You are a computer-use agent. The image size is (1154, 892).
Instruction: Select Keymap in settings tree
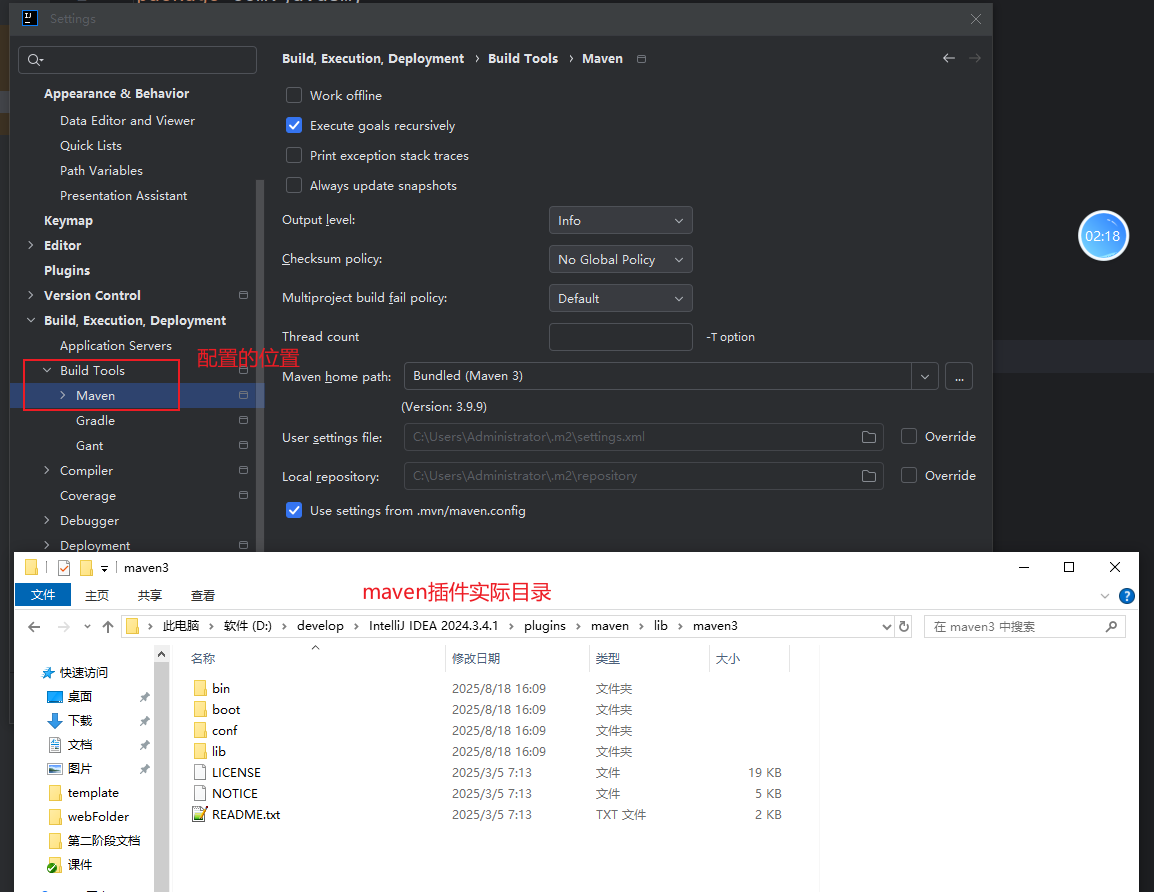pos(68,221)
